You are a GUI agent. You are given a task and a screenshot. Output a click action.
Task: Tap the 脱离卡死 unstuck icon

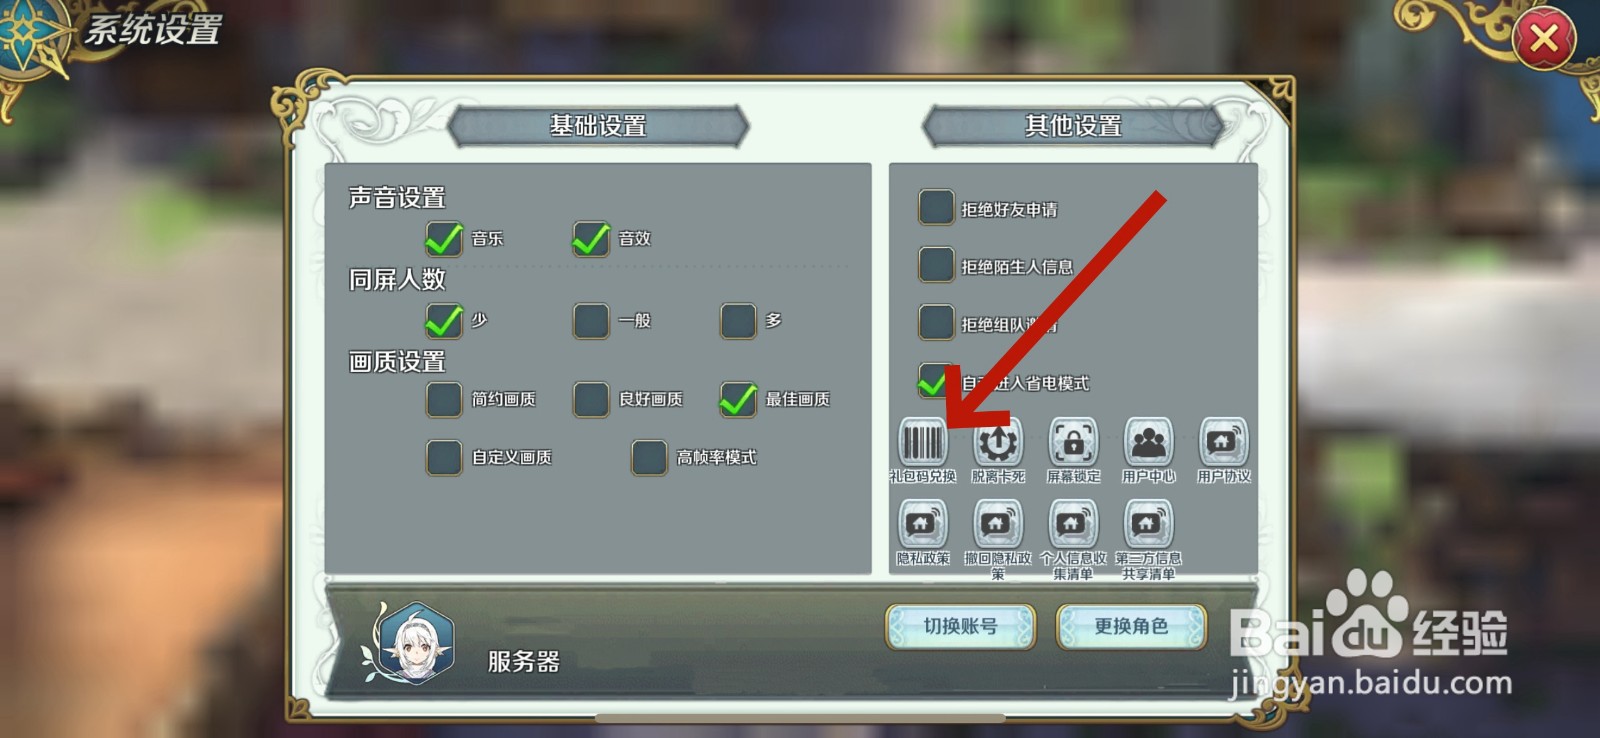click(997, 442)
